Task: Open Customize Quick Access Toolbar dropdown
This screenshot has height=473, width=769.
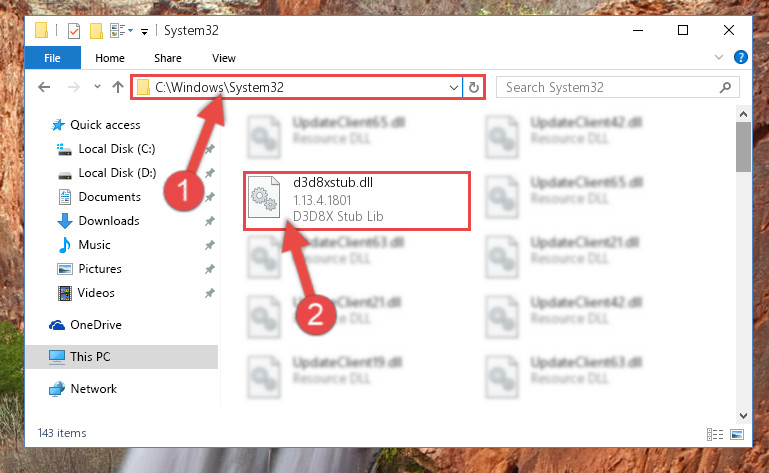Action: (144, 32)
